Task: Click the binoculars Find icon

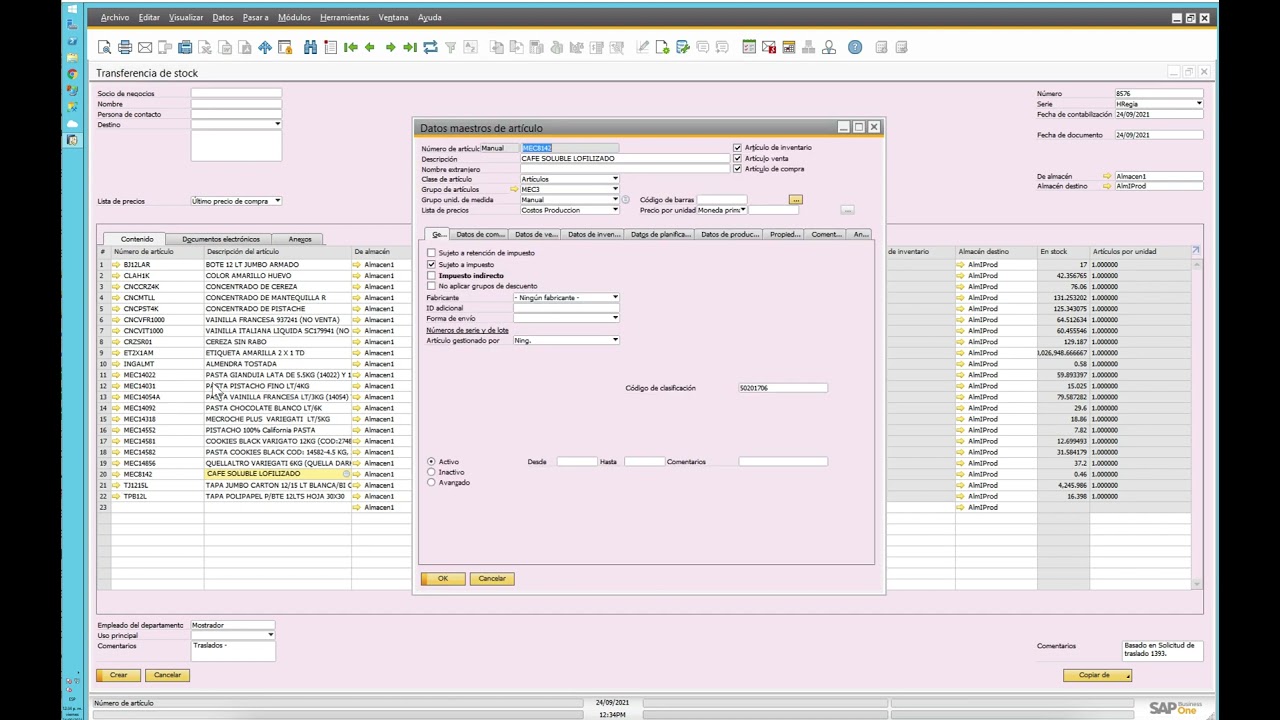Action: point(310,47)
